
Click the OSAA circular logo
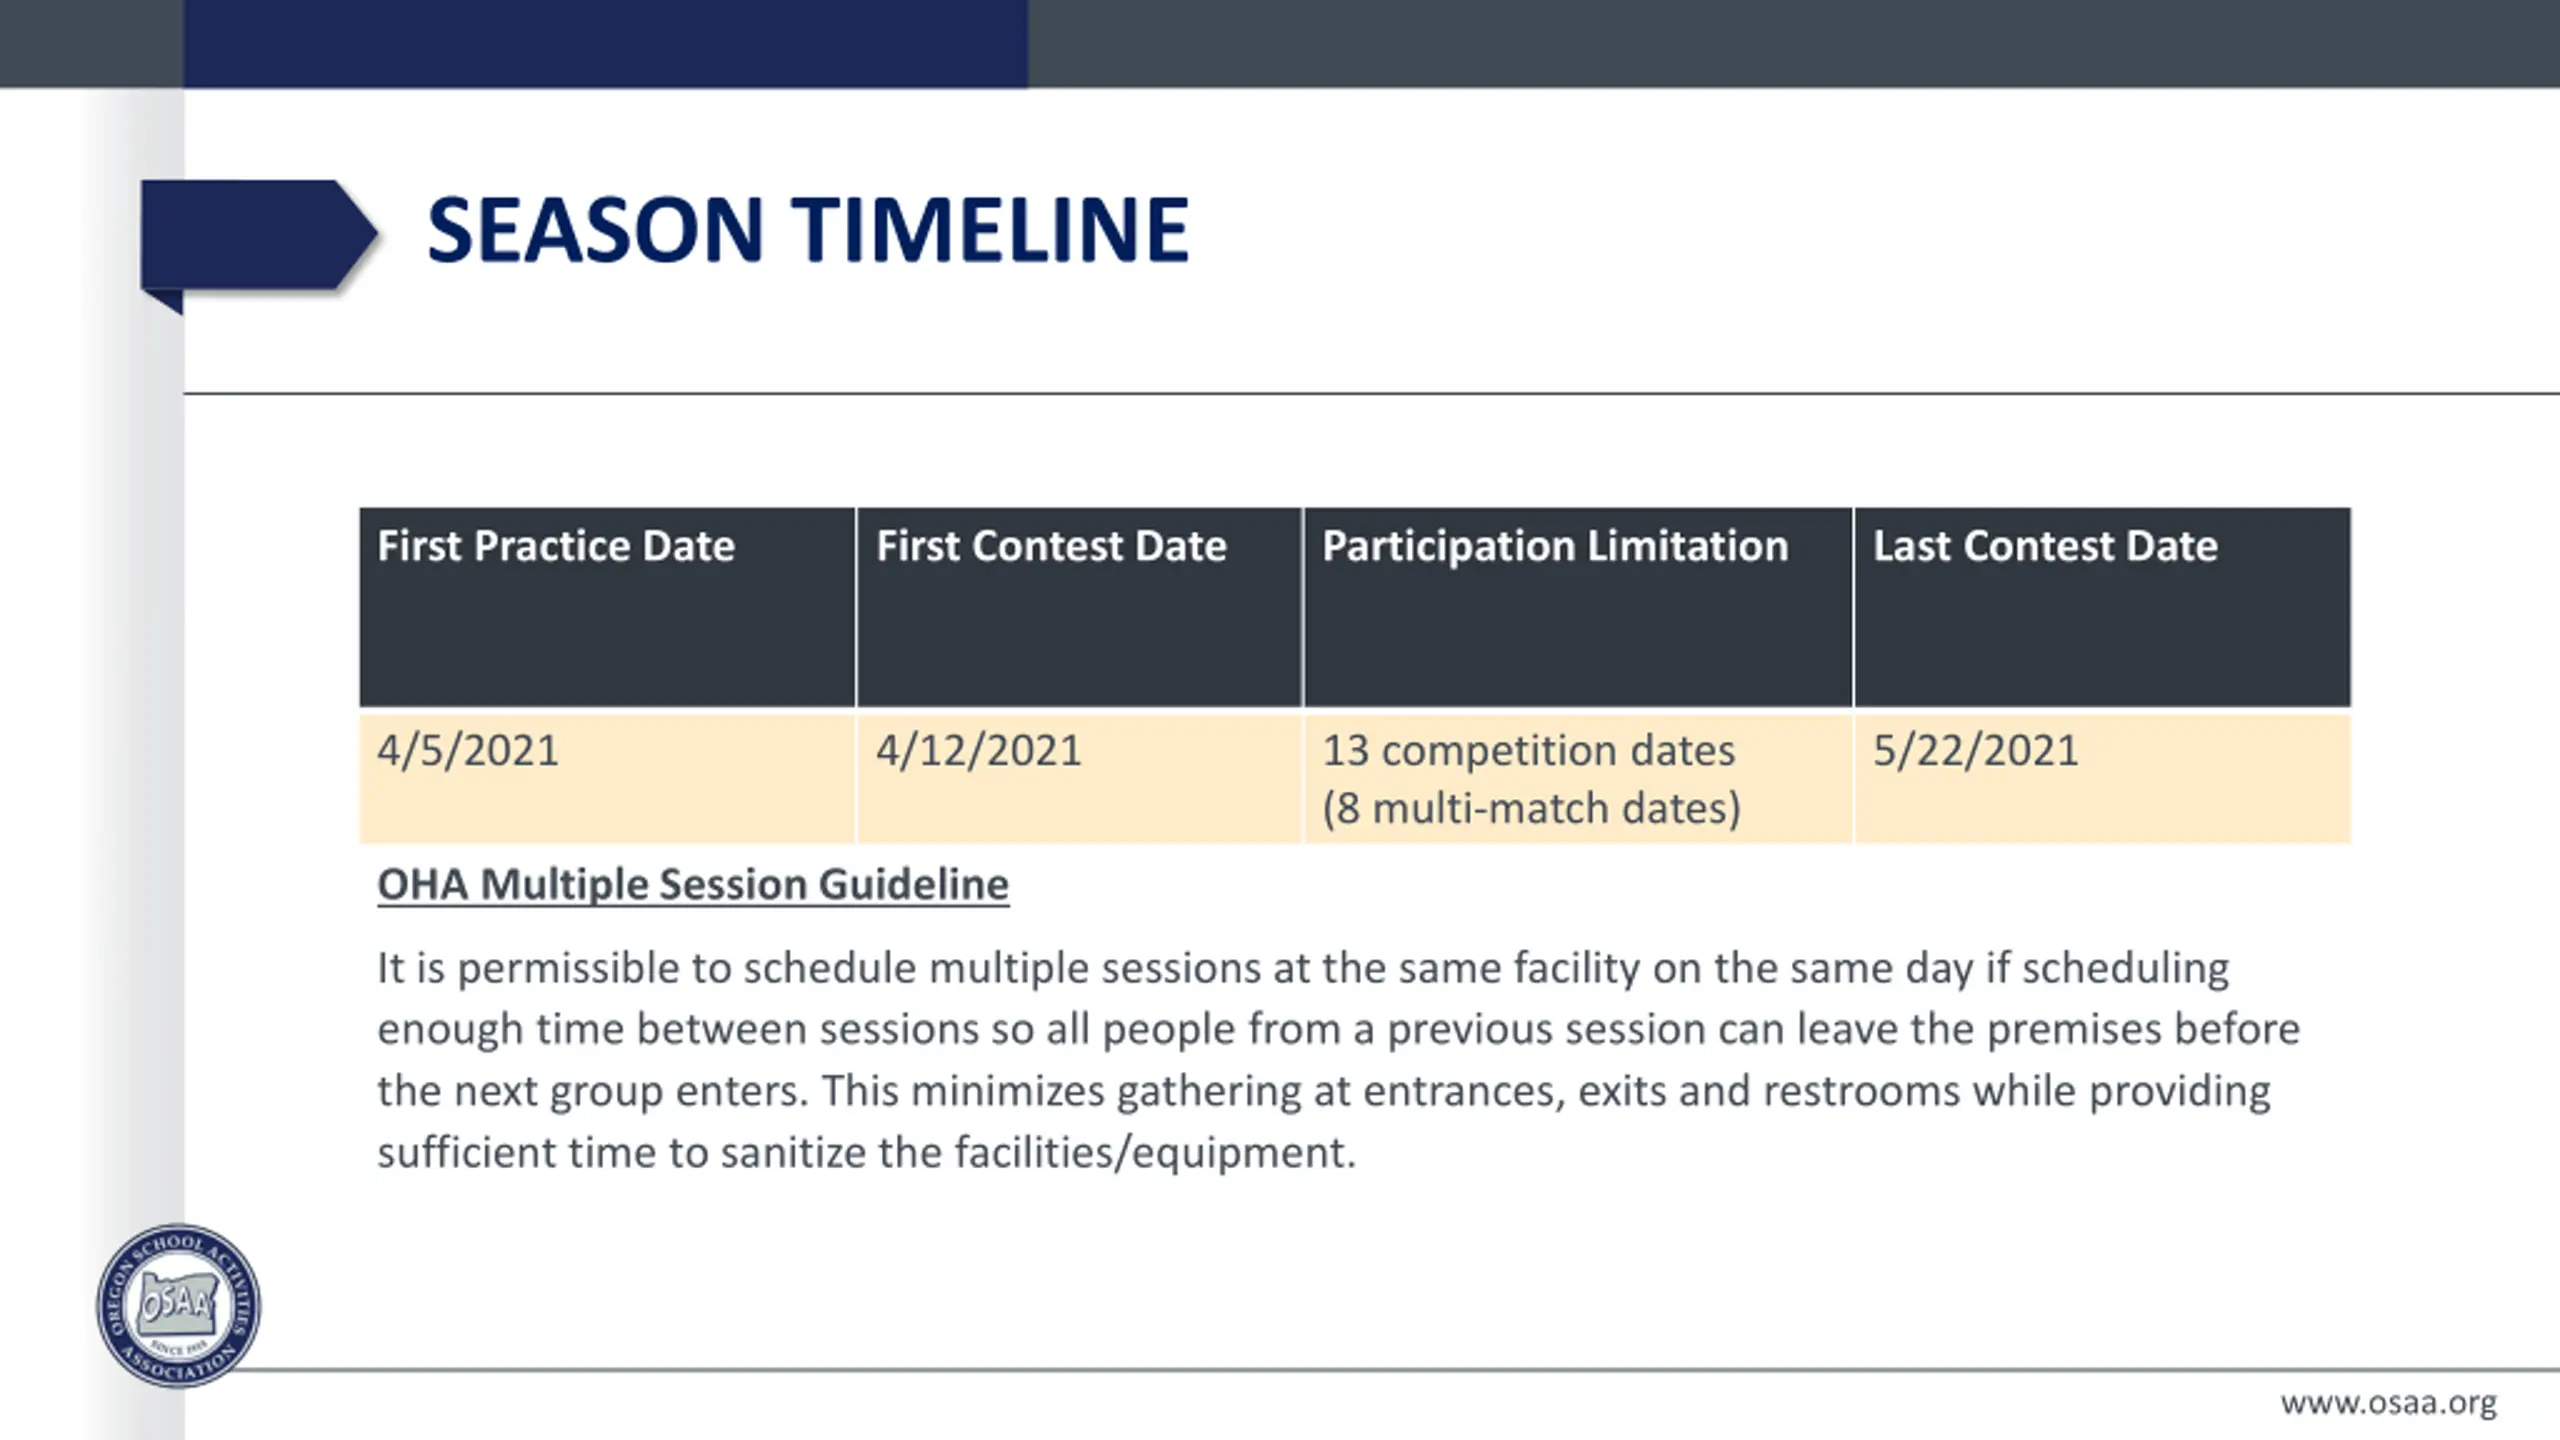(x=179, y=1305)
